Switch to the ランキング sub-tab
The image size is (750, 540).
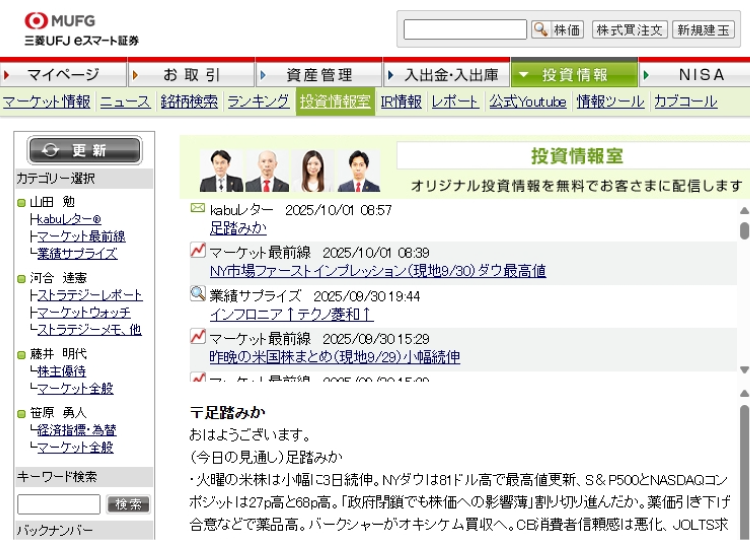pos(258,102)
